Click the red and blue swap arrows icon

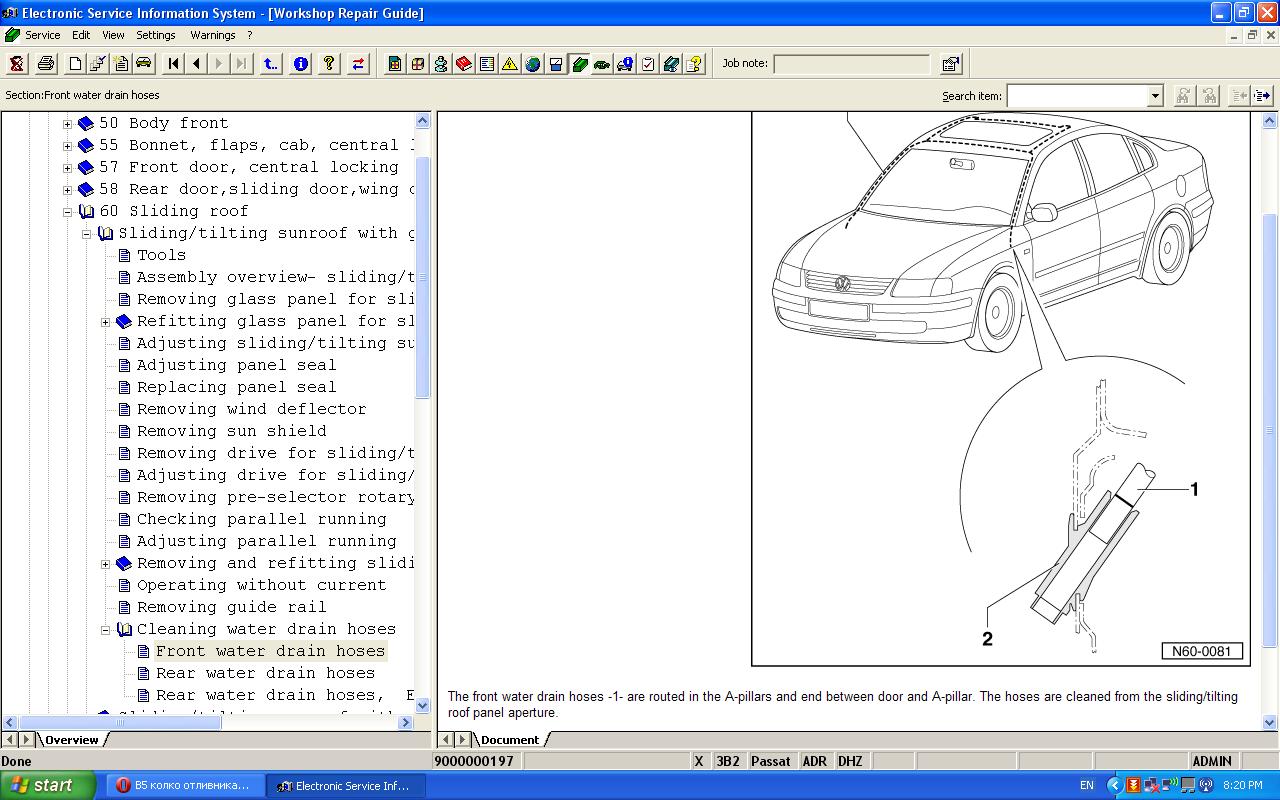click(358, 64)
